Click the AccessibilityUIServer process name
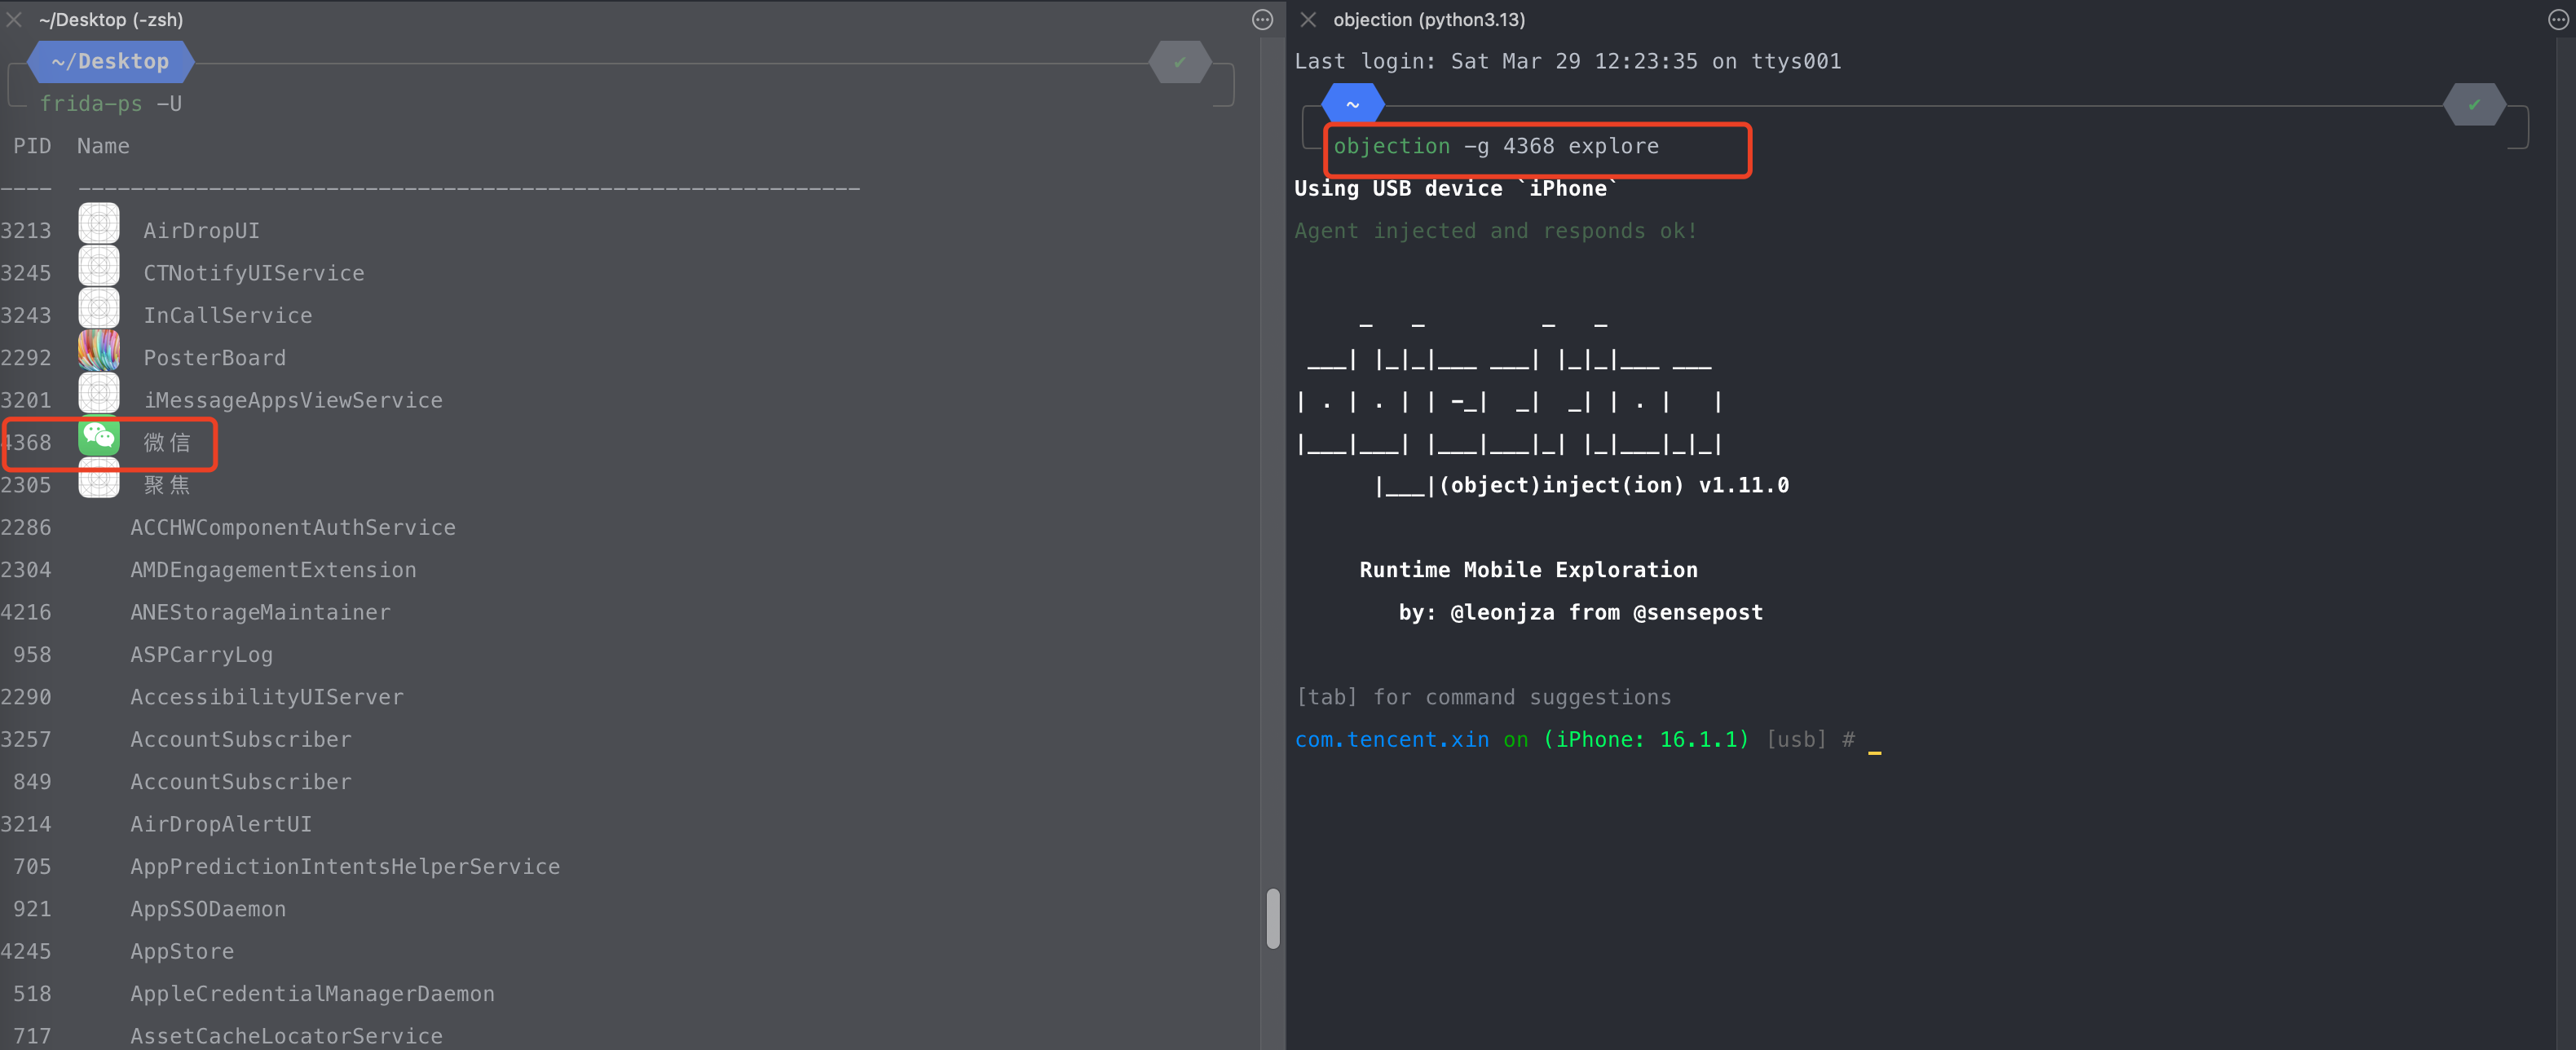The image size is (2576, 1050). pyautogui.click(x=267, y=697)
